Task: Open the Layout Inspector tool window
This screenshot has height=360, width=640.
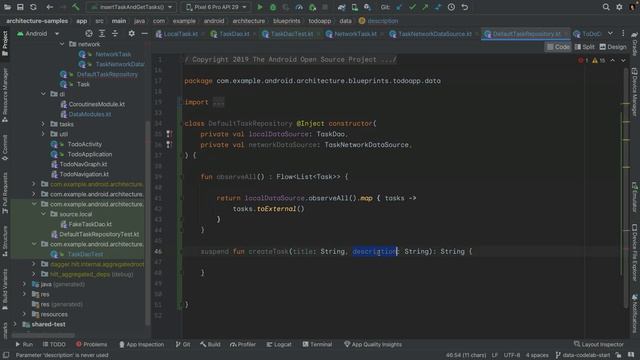Action: pyautogui.click(x=598, y=344)
